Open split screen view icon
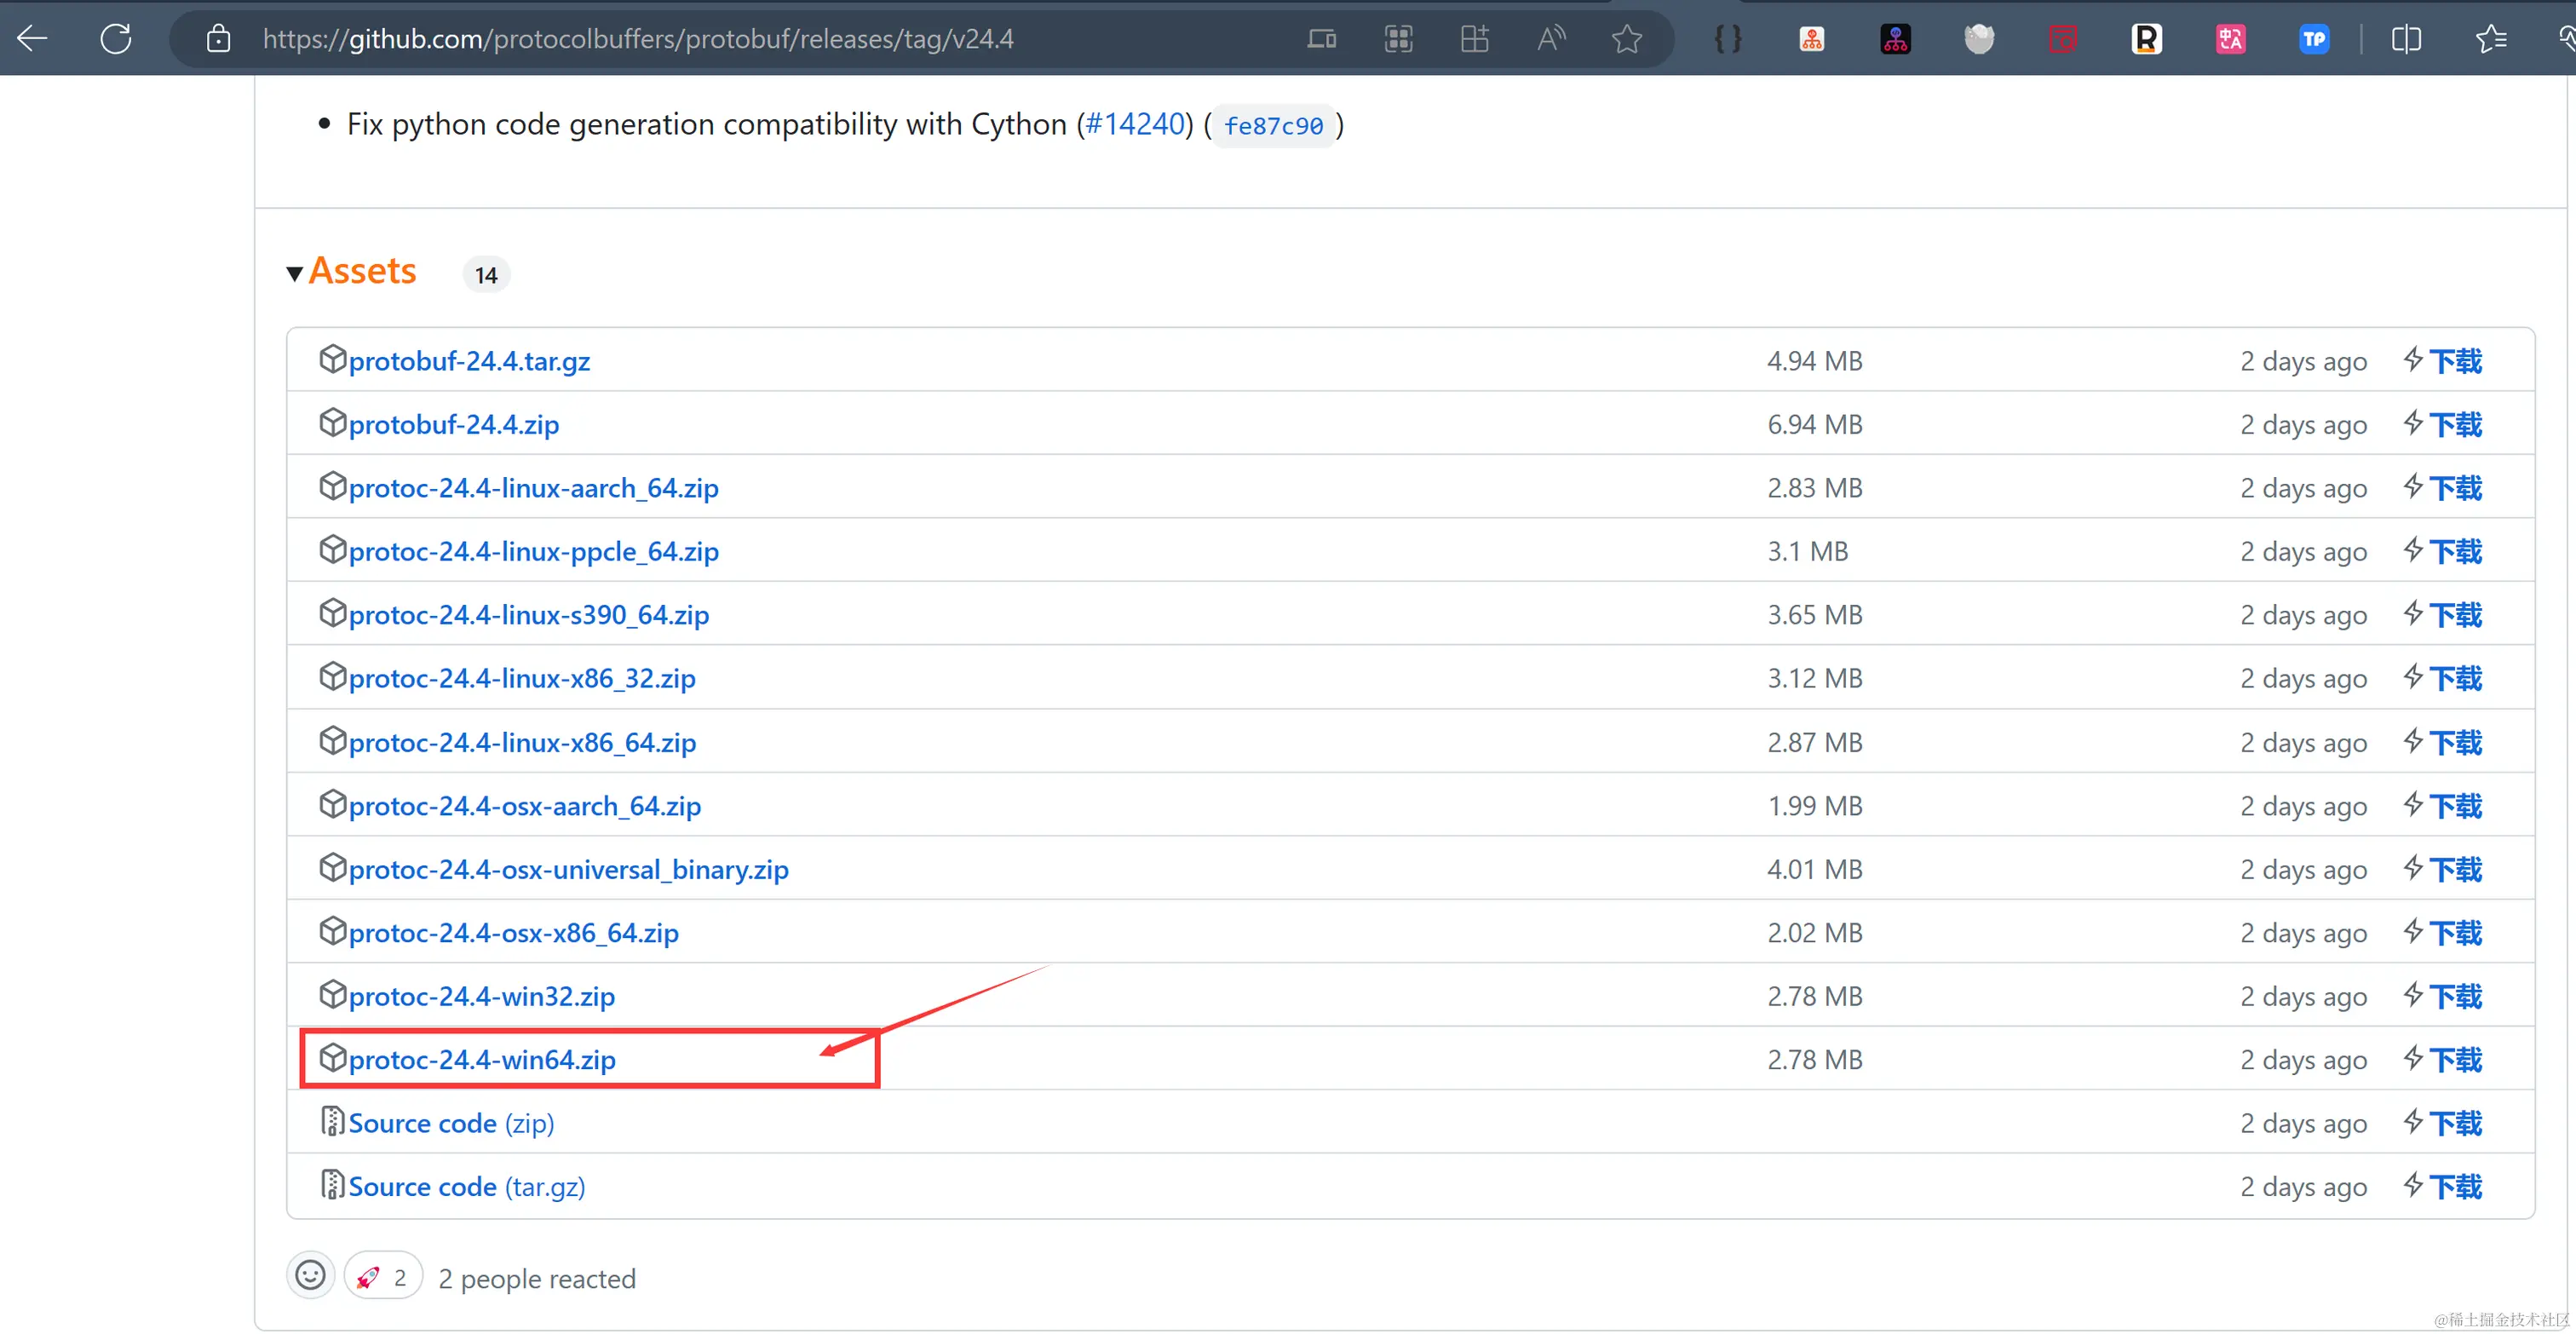The width and height of the screenshot is (2576, 1334). pyautogui.click(x=2406, y=39)
